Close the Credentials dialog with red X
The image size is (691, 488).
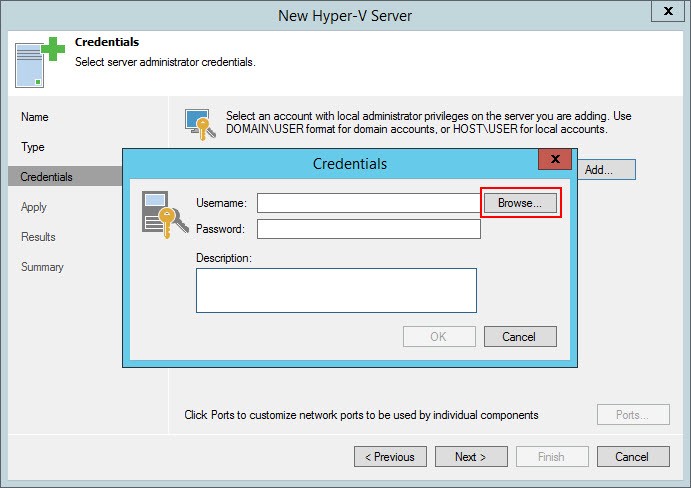click(x=555, y=159)
